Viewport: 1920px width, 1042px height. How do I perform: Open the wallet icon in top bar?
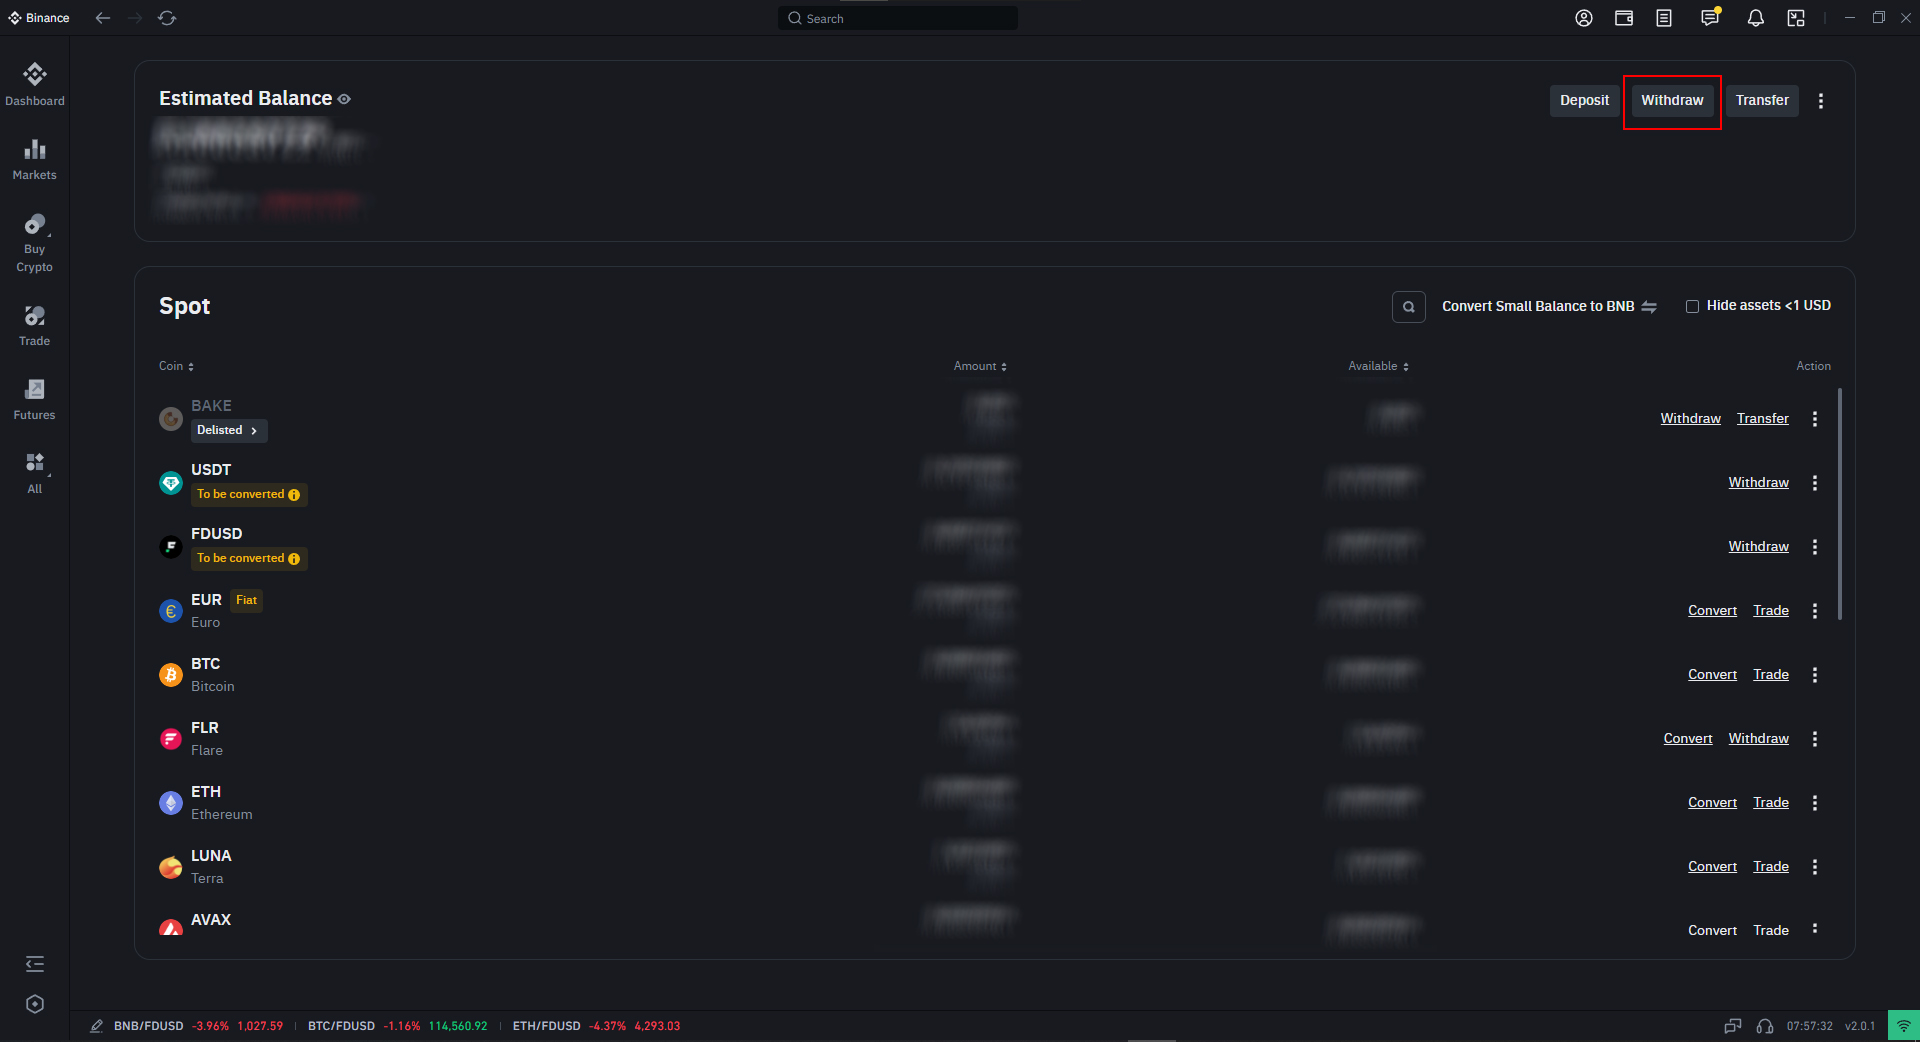coord(1624,18)
